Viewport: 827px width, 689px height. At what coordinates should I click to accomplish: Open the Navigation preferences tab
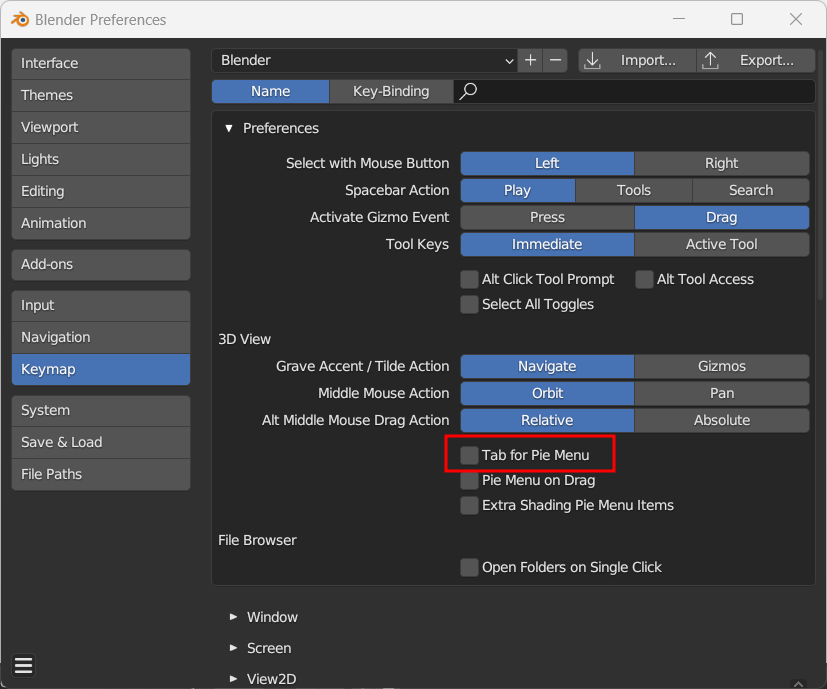(101, 338)
